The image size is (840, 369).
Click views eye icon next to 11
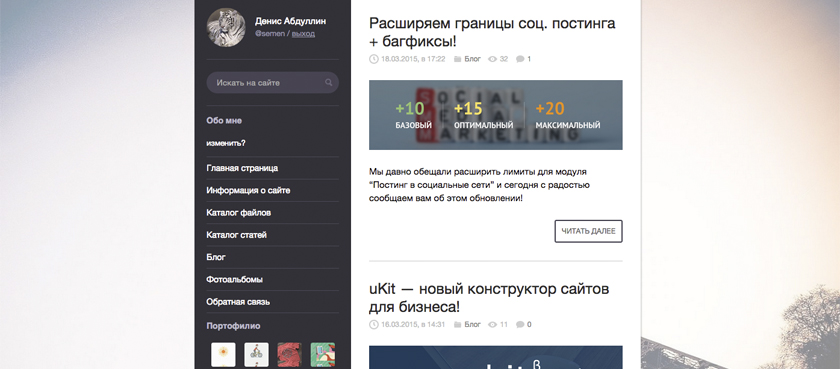(x=493, y=325)
